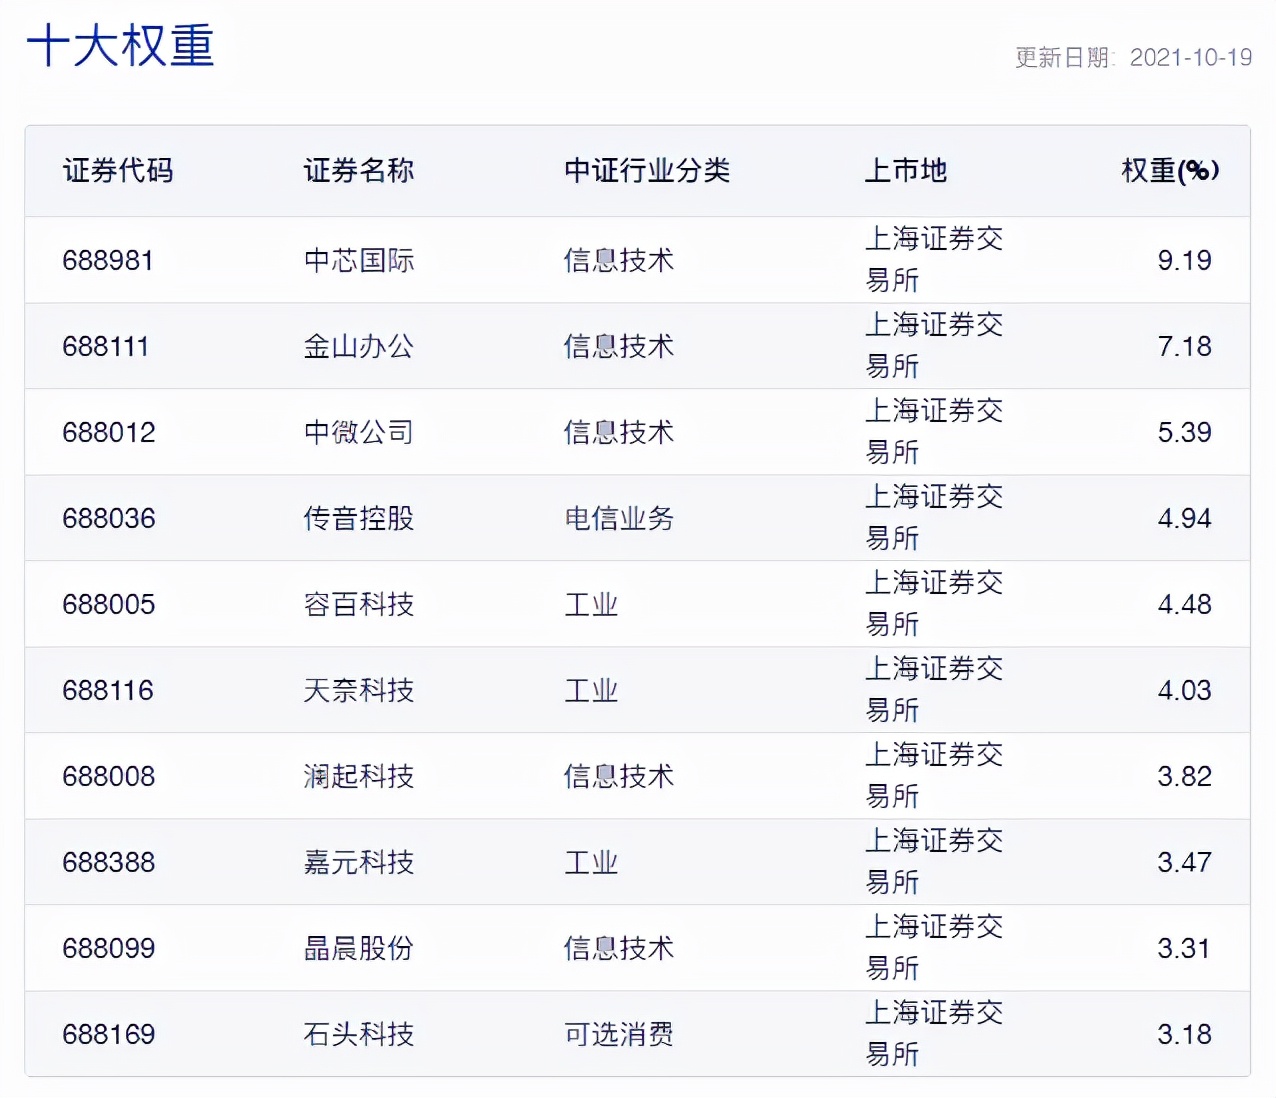
Task: Select the 权重(%) column header
Action: click(x=1168, y=171)
